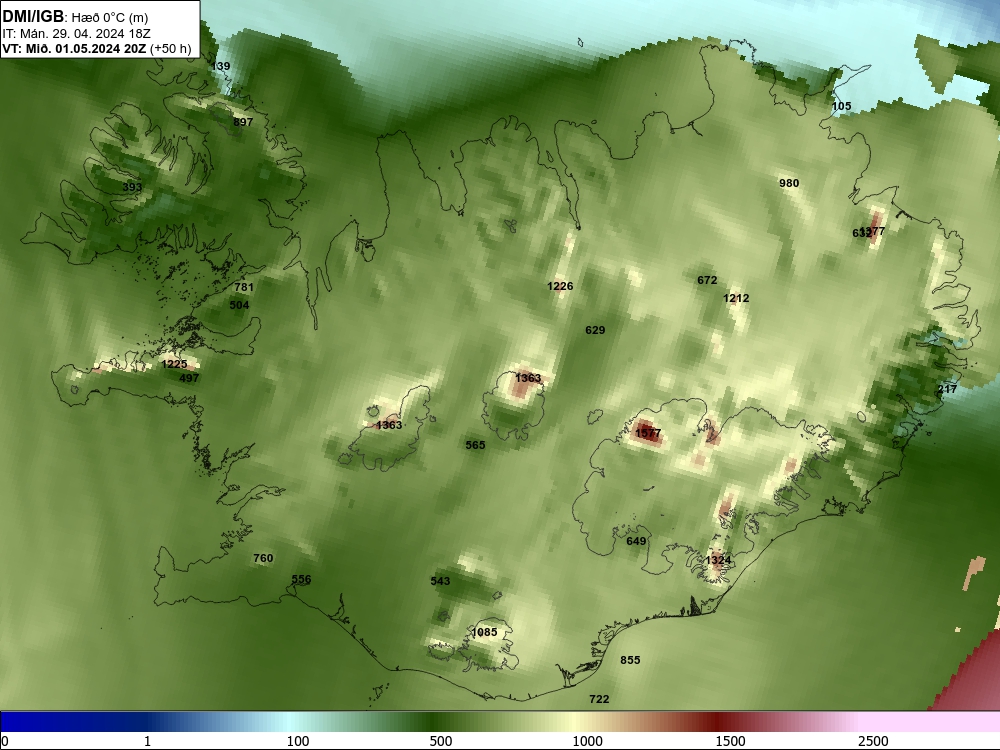Image resolution: width=1000 pixels, height=750 pixels.
Task: Click the 'DMI/IGB' title text
Action: (33, 17)
